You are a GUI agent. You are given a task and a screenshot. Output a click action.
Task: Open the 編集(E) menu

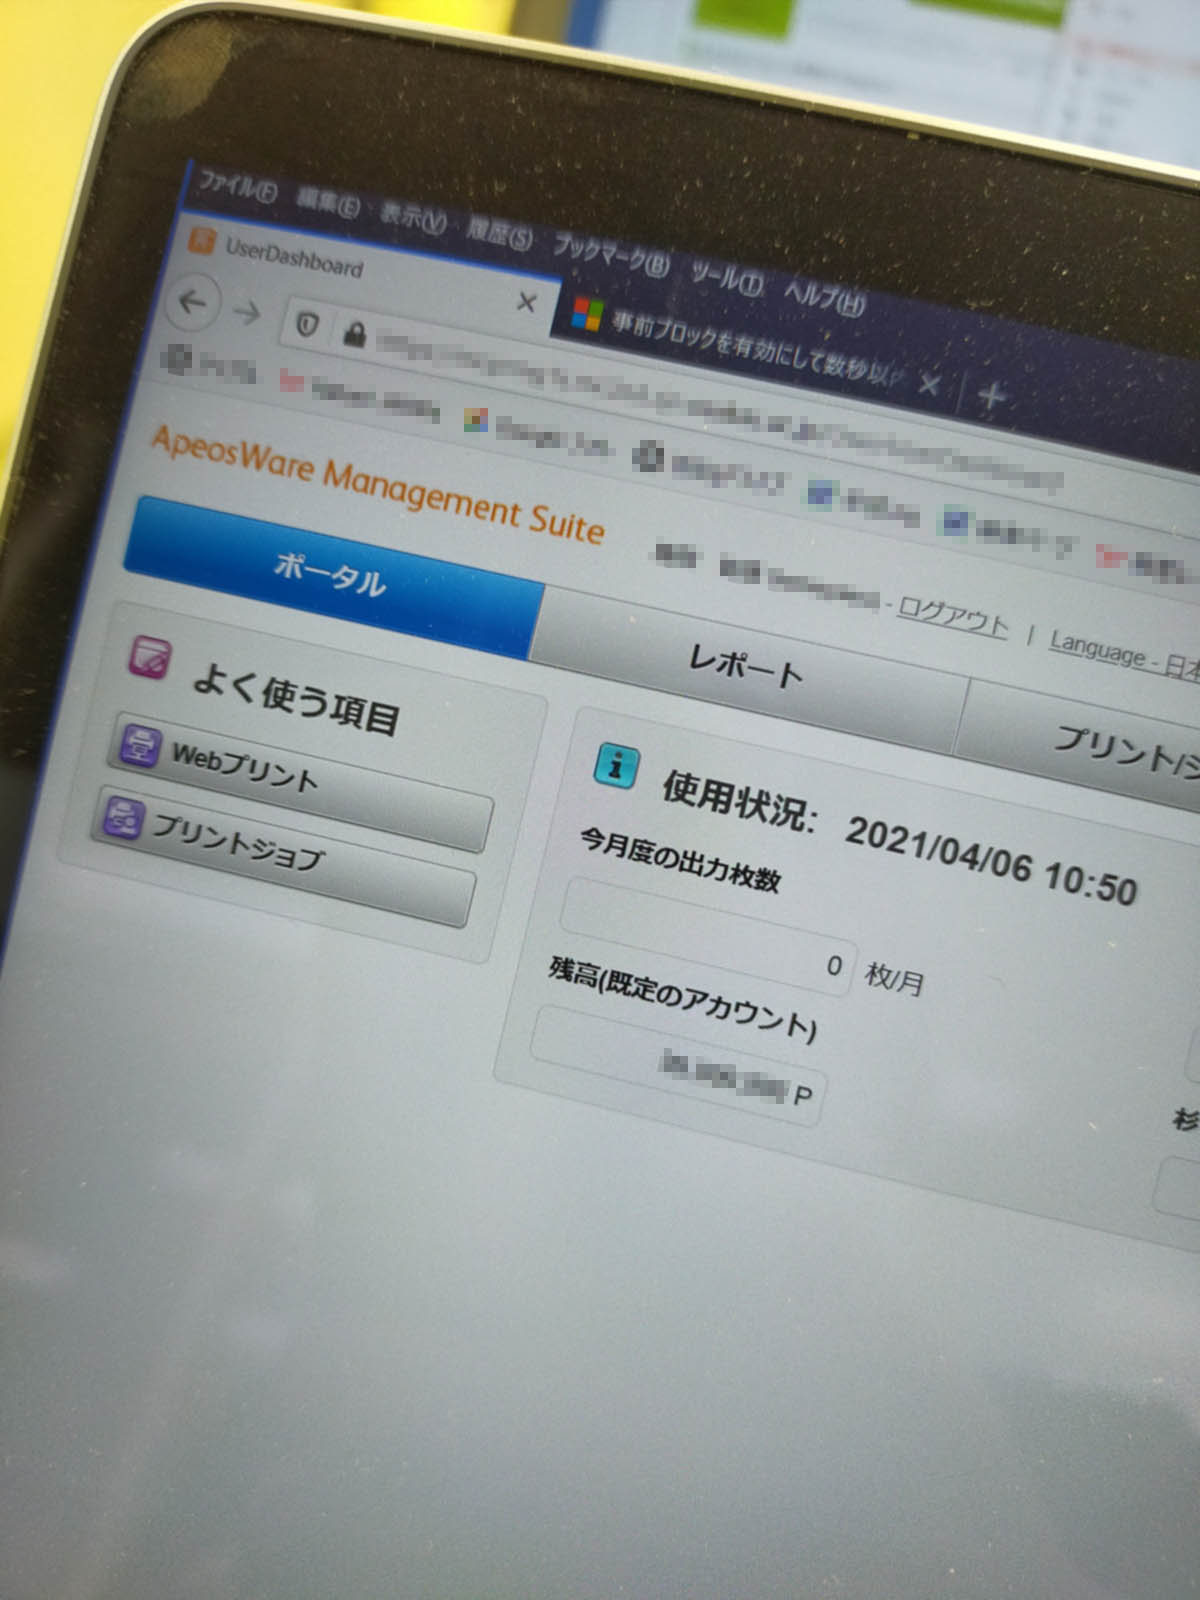click(328, 203)
